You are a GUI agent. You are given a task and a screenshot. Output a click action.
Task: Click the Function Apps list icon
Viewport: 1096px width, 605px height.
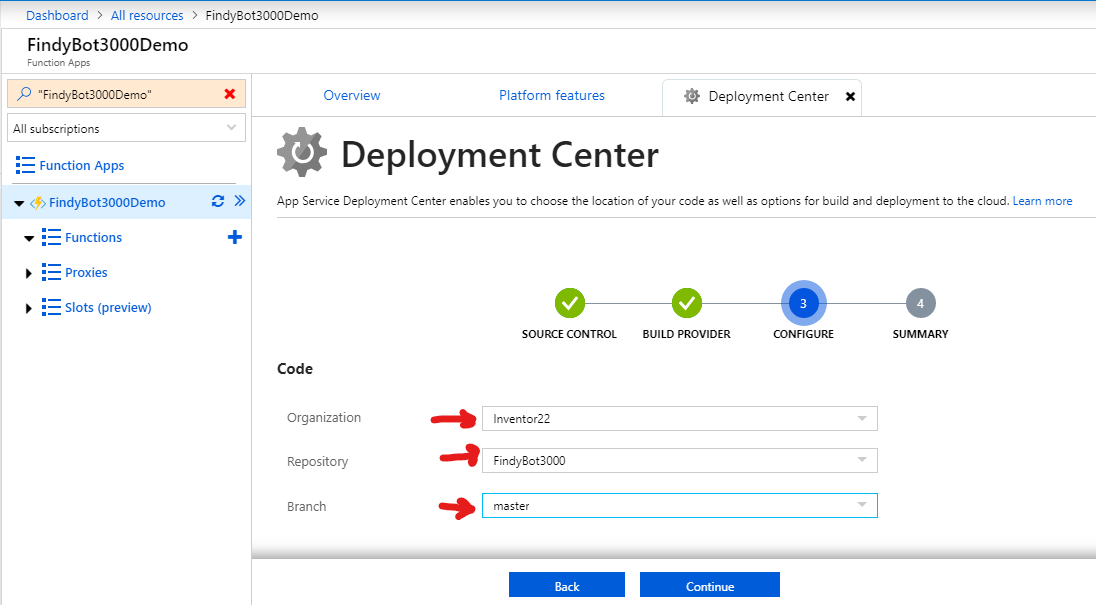(x=25, y=165)
